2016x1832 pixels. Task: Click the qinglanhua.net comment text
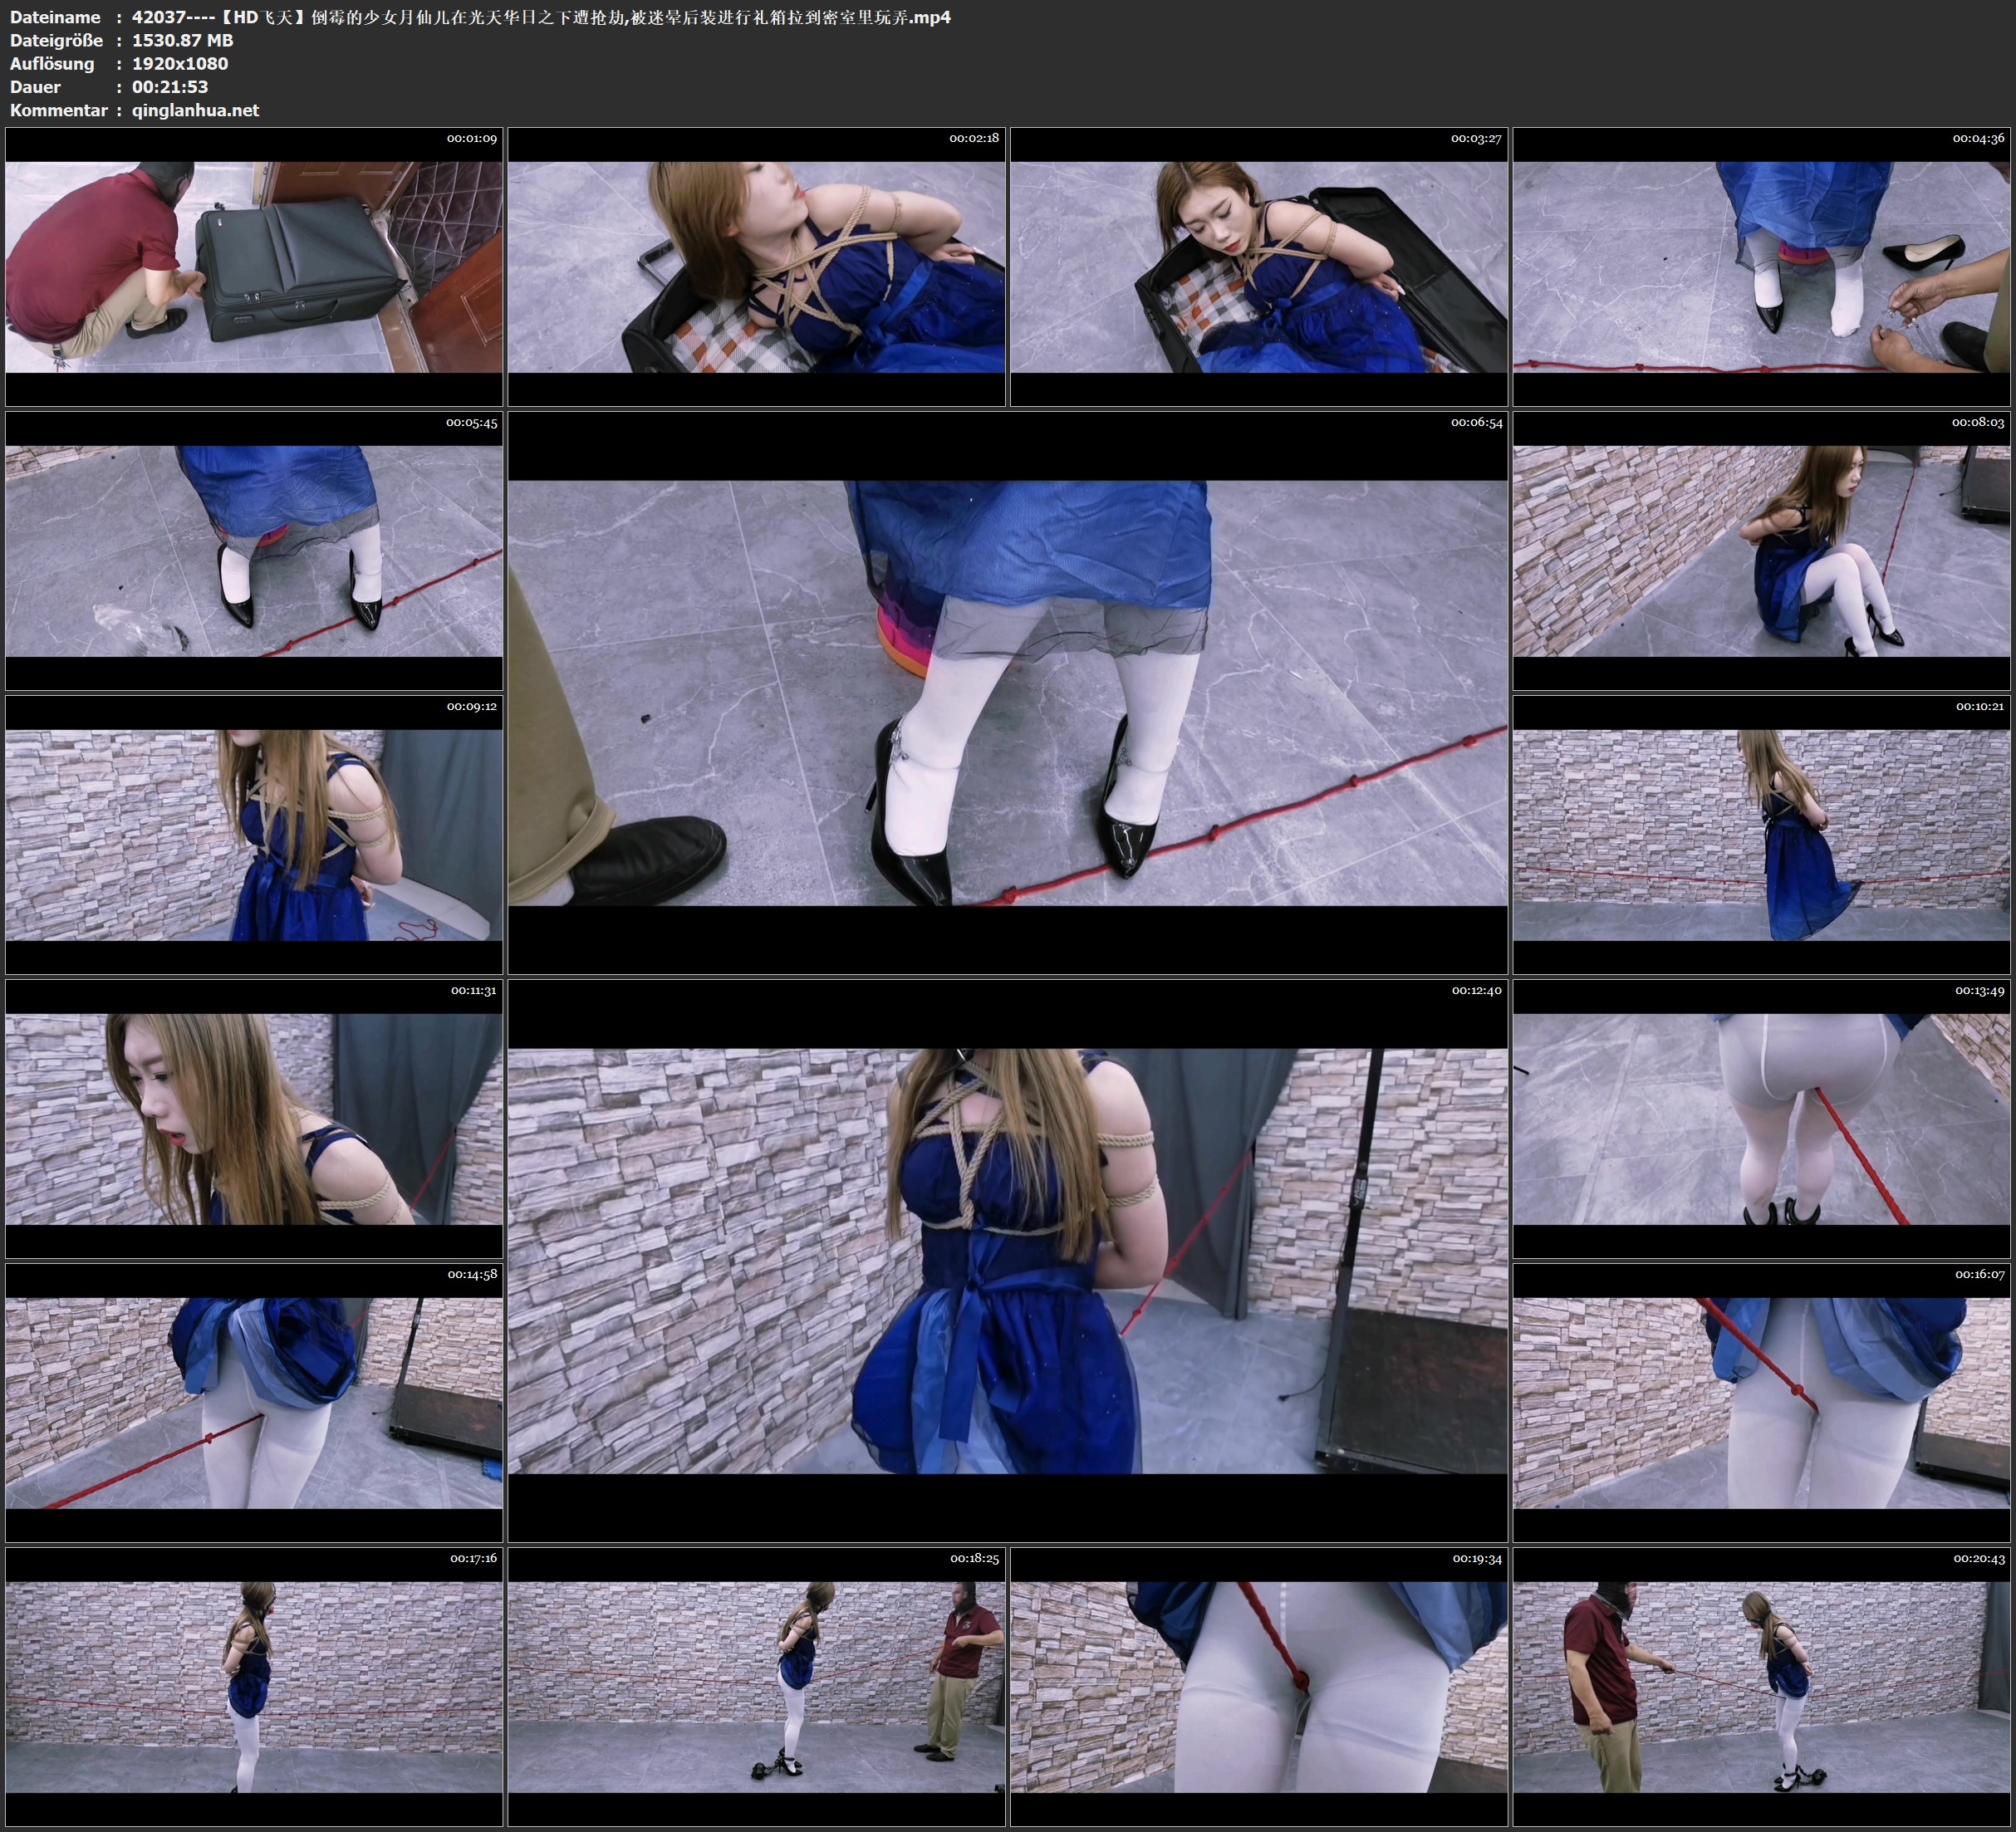pos(195,110)
